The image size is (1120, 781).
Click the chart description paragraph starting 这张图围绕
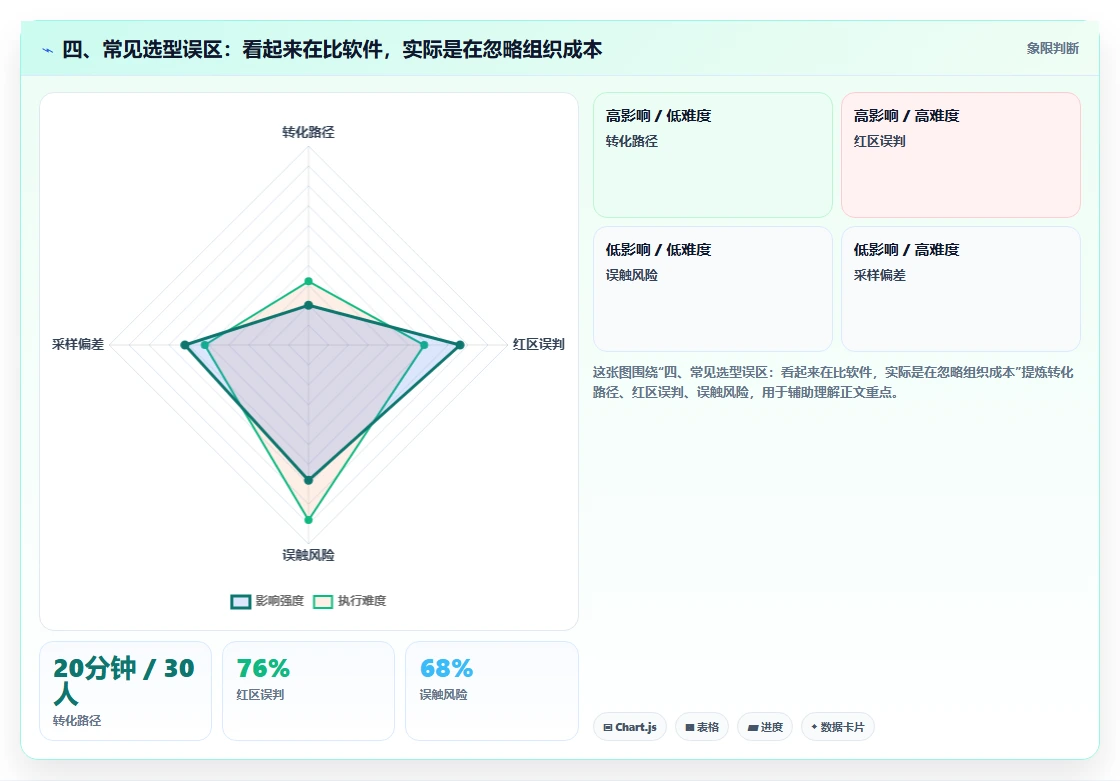point(833,382)
